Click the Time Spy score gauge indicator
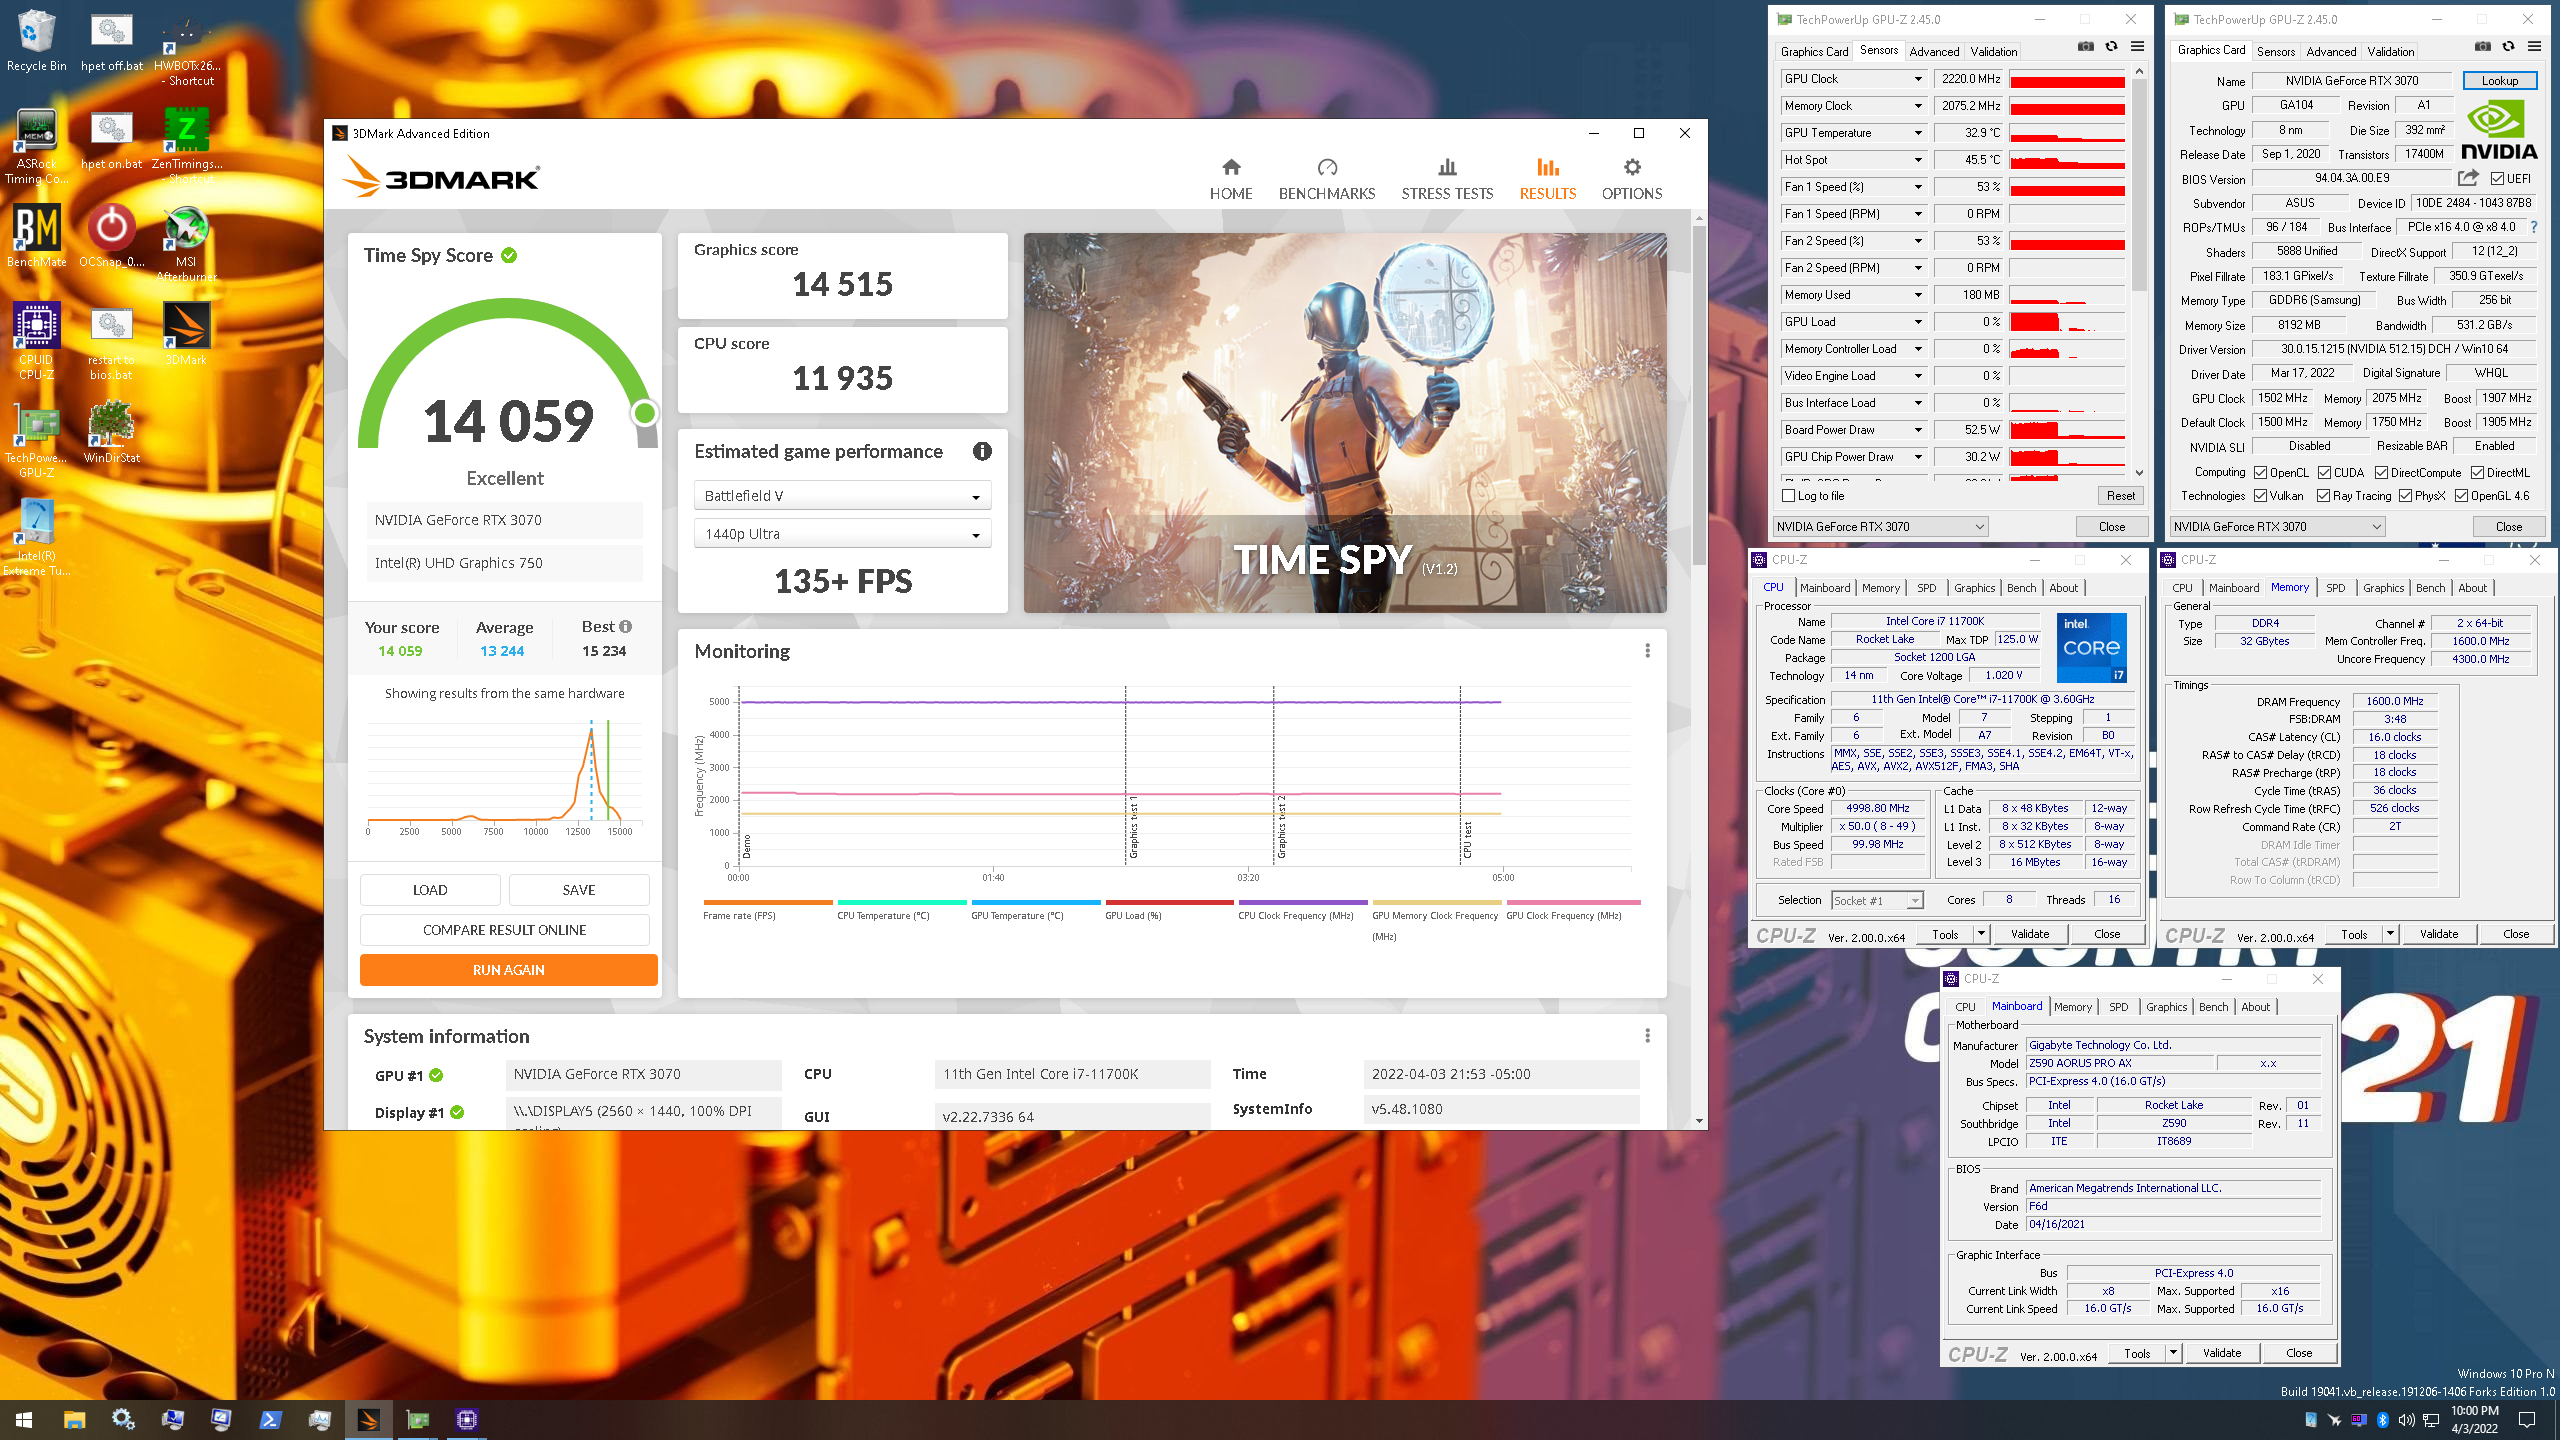The width and height of the screenshot is (2560, 1440). point(645,412)
